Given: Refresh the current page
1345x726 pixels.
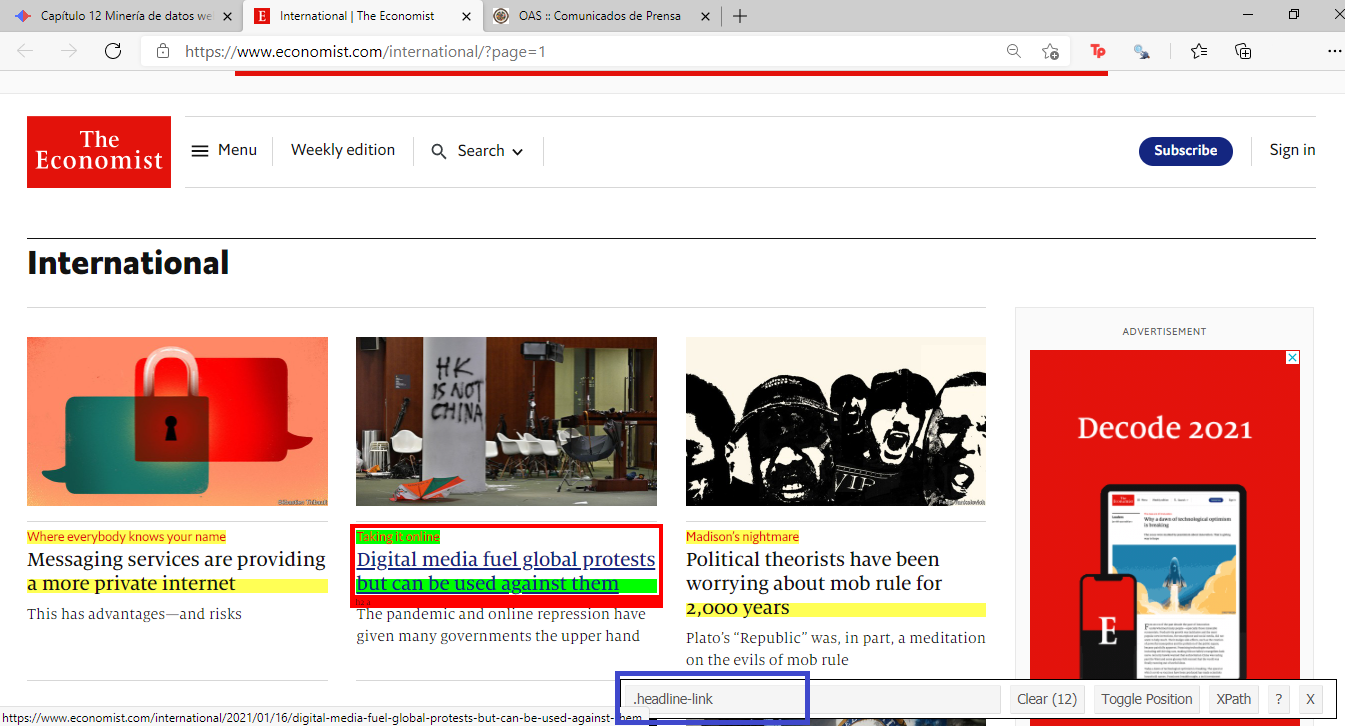Looking at the screenshot, I should coord(113,51).
